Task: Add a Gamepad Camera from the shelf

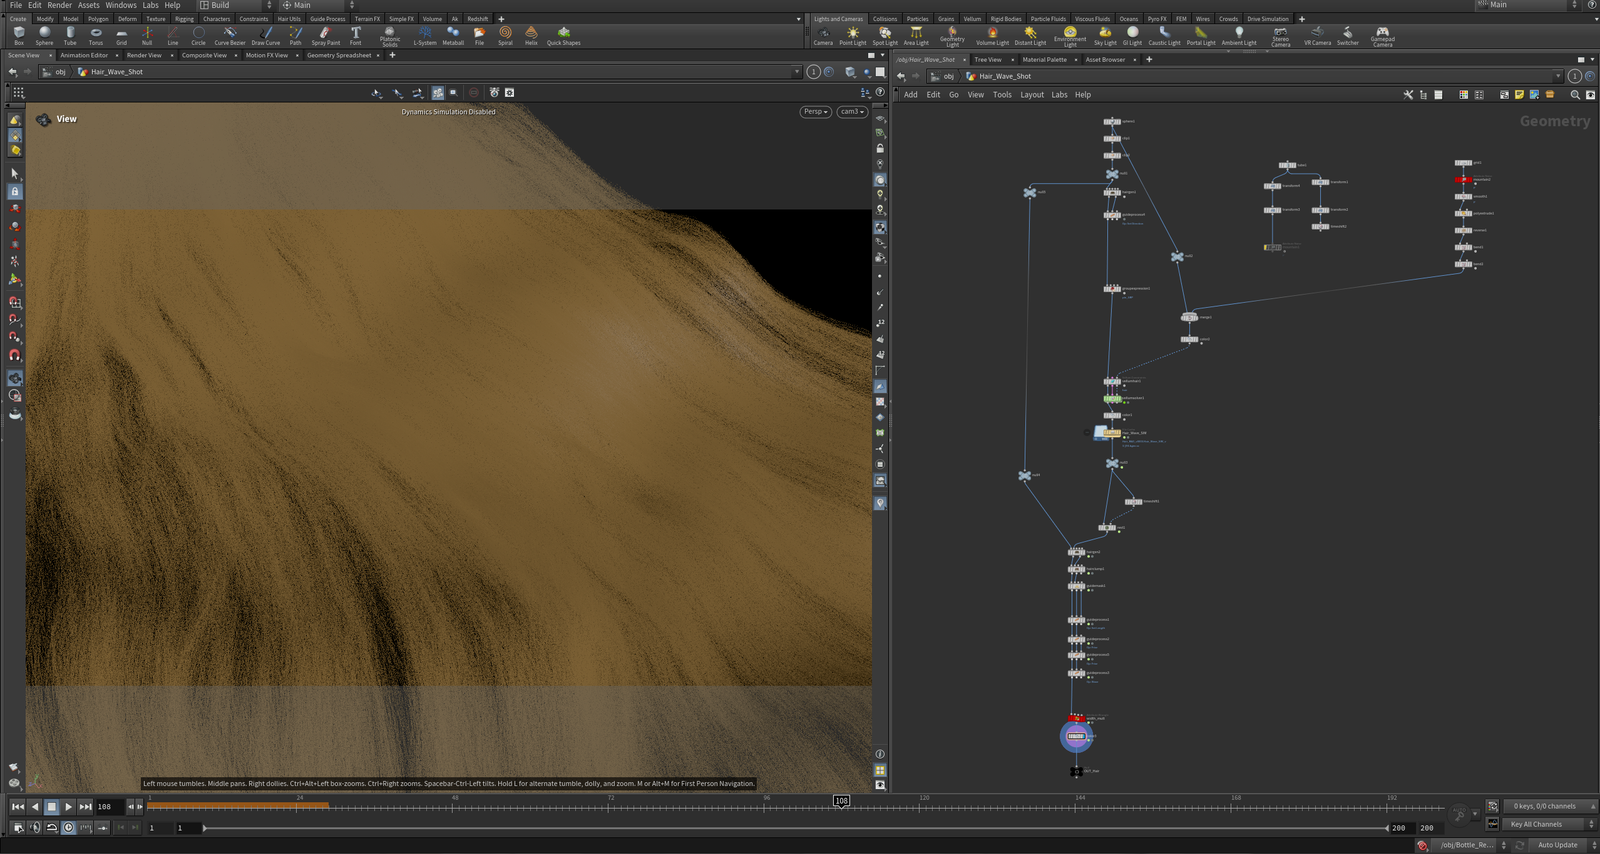Action: click(1382, 37)
